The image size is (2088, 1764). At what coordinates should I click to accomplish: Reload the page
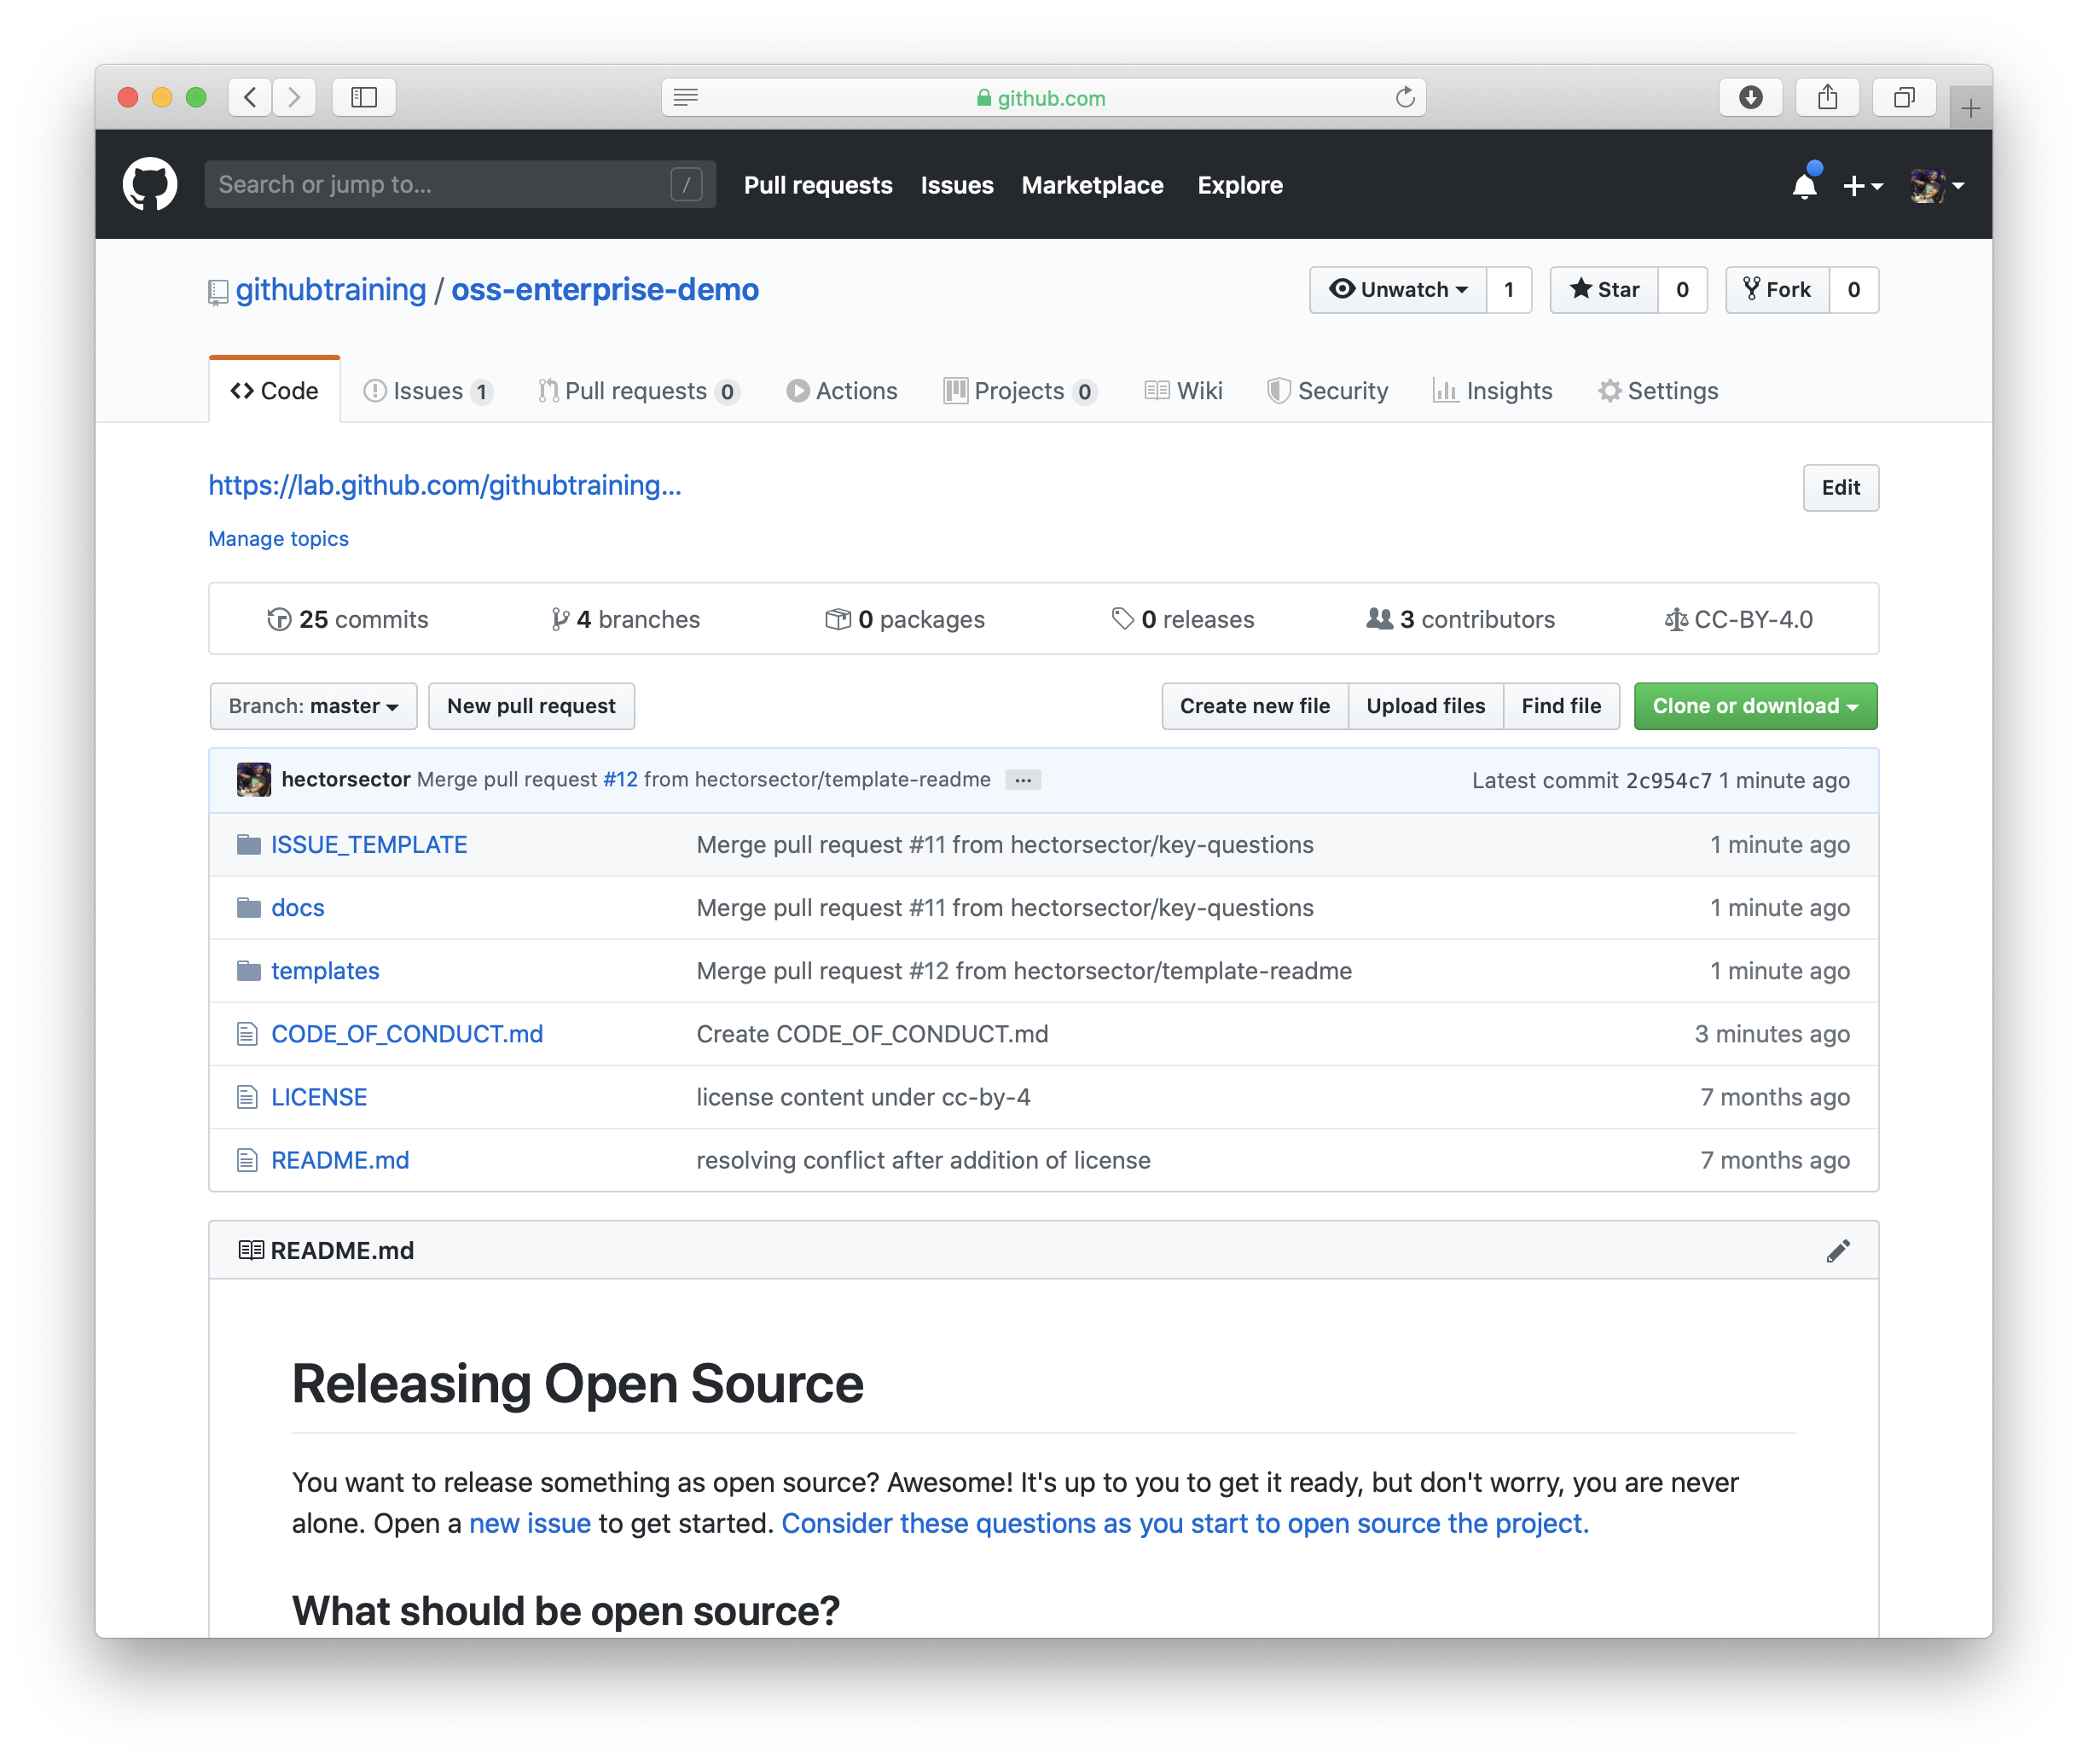click(1405, 97)
